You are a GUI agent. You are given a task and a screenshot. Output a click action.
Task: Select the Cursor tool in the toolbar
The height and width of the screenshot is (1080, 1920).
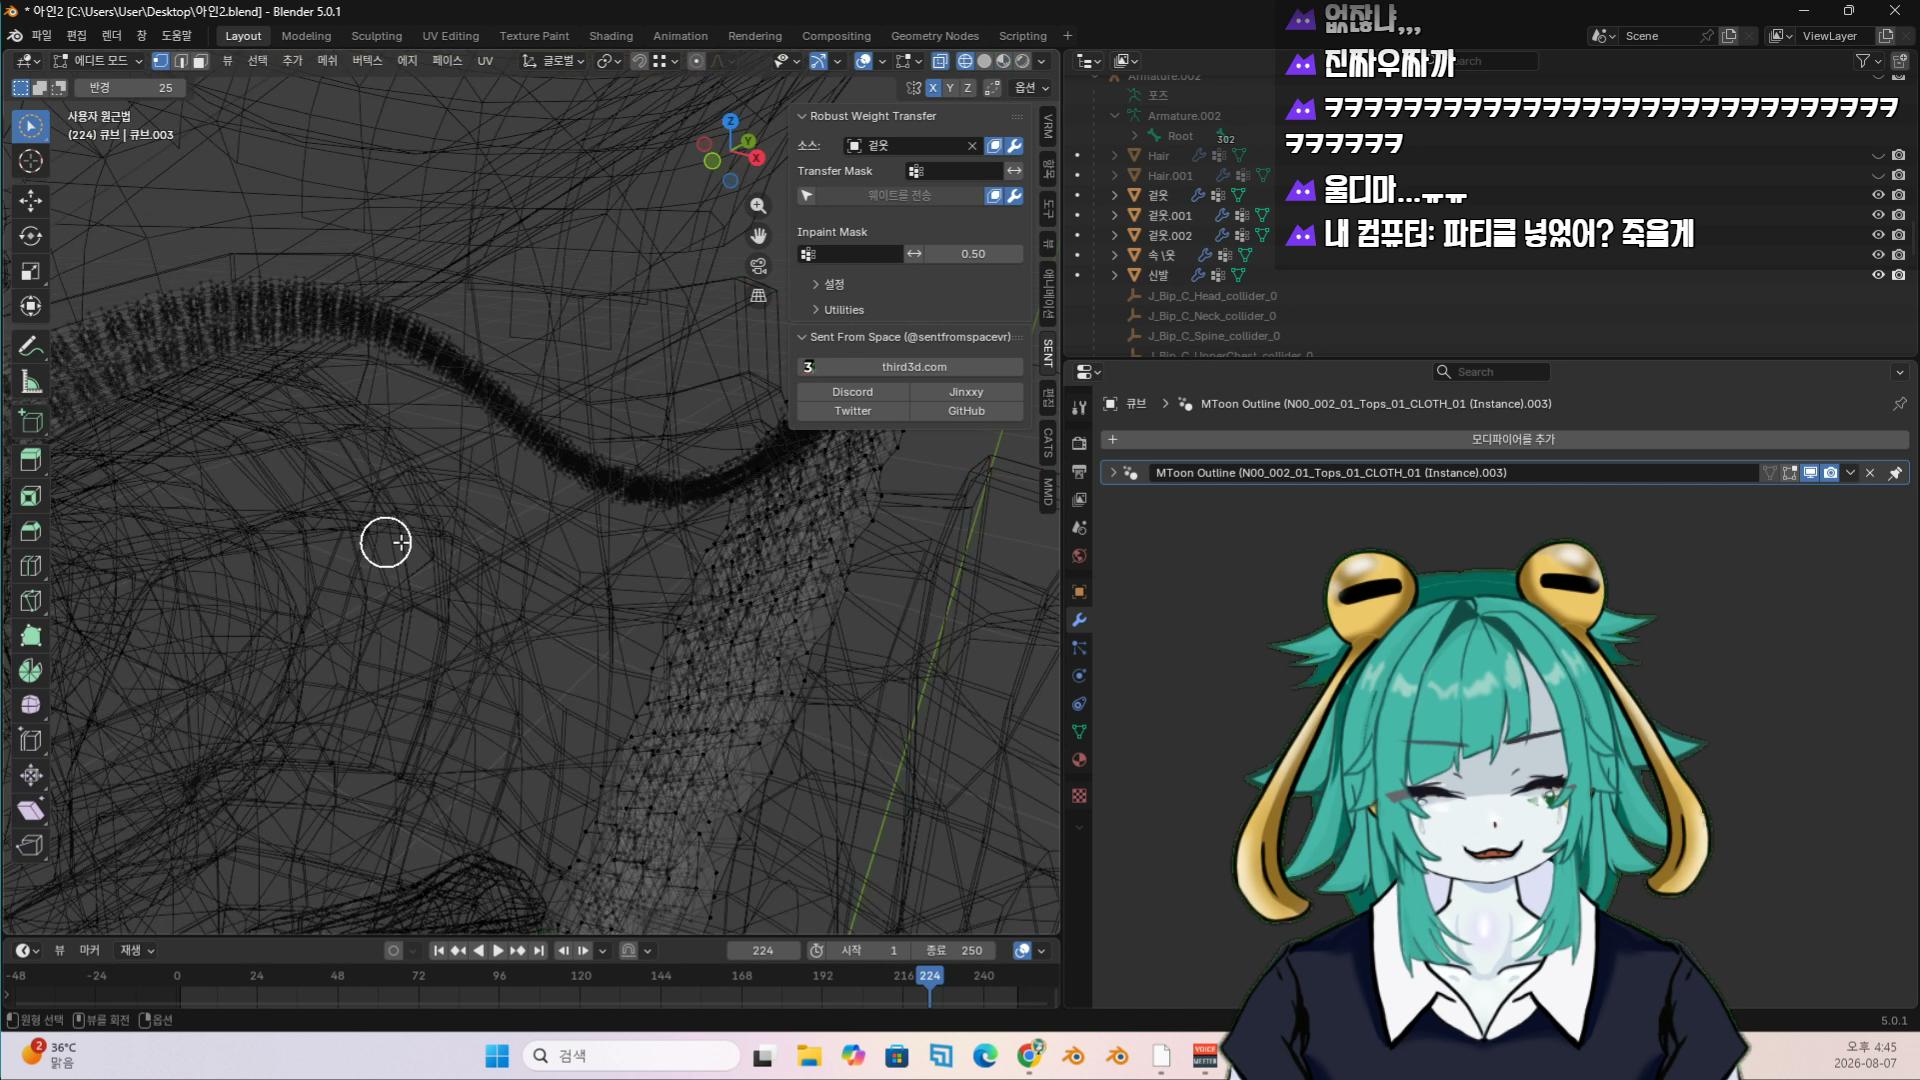[31, 161]
